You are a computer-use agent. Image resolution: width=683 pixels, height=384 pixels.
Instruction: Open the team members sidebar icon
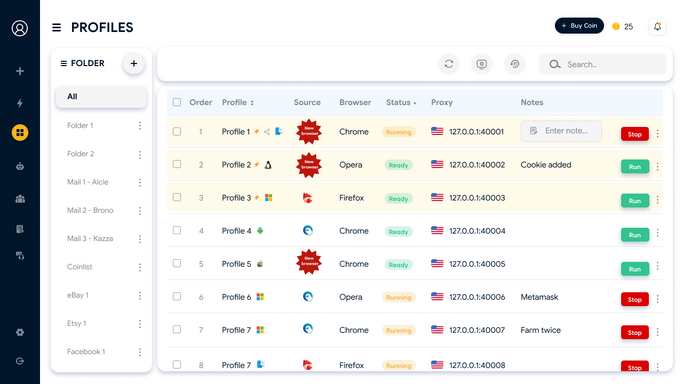click(x=20, y=199)
